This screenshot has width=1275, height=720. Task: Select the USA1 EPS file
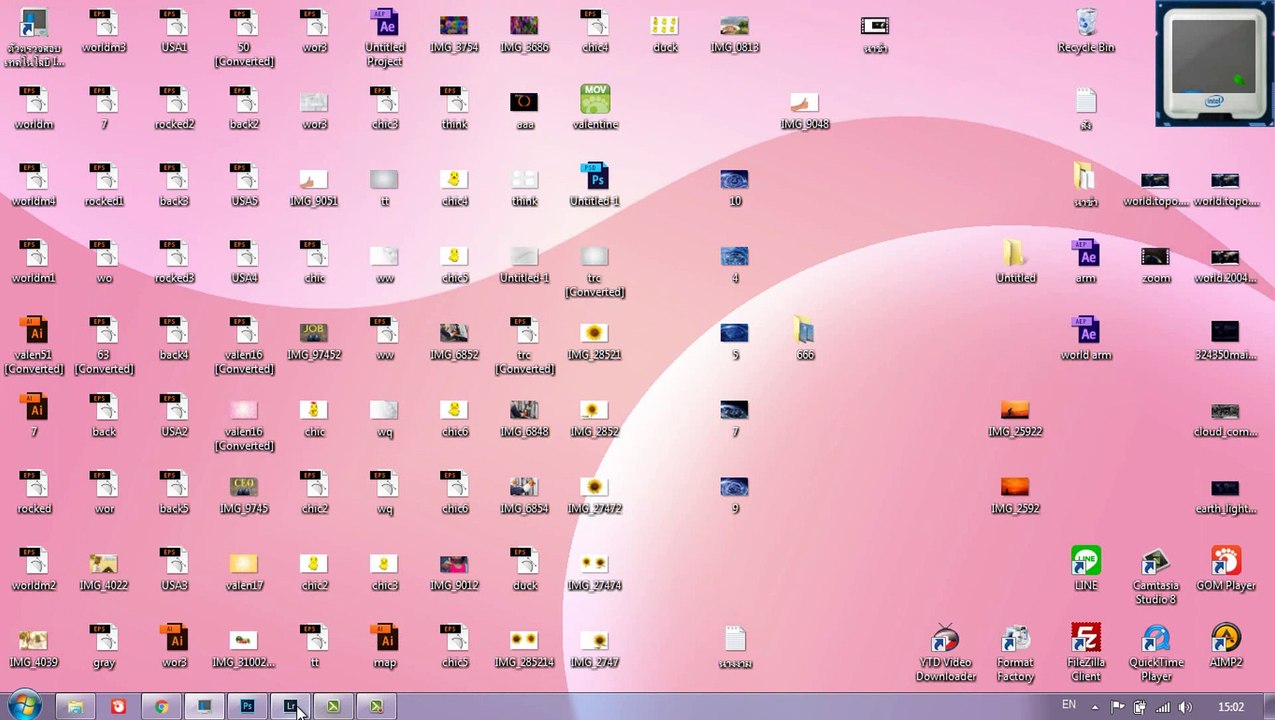point(174,31)
